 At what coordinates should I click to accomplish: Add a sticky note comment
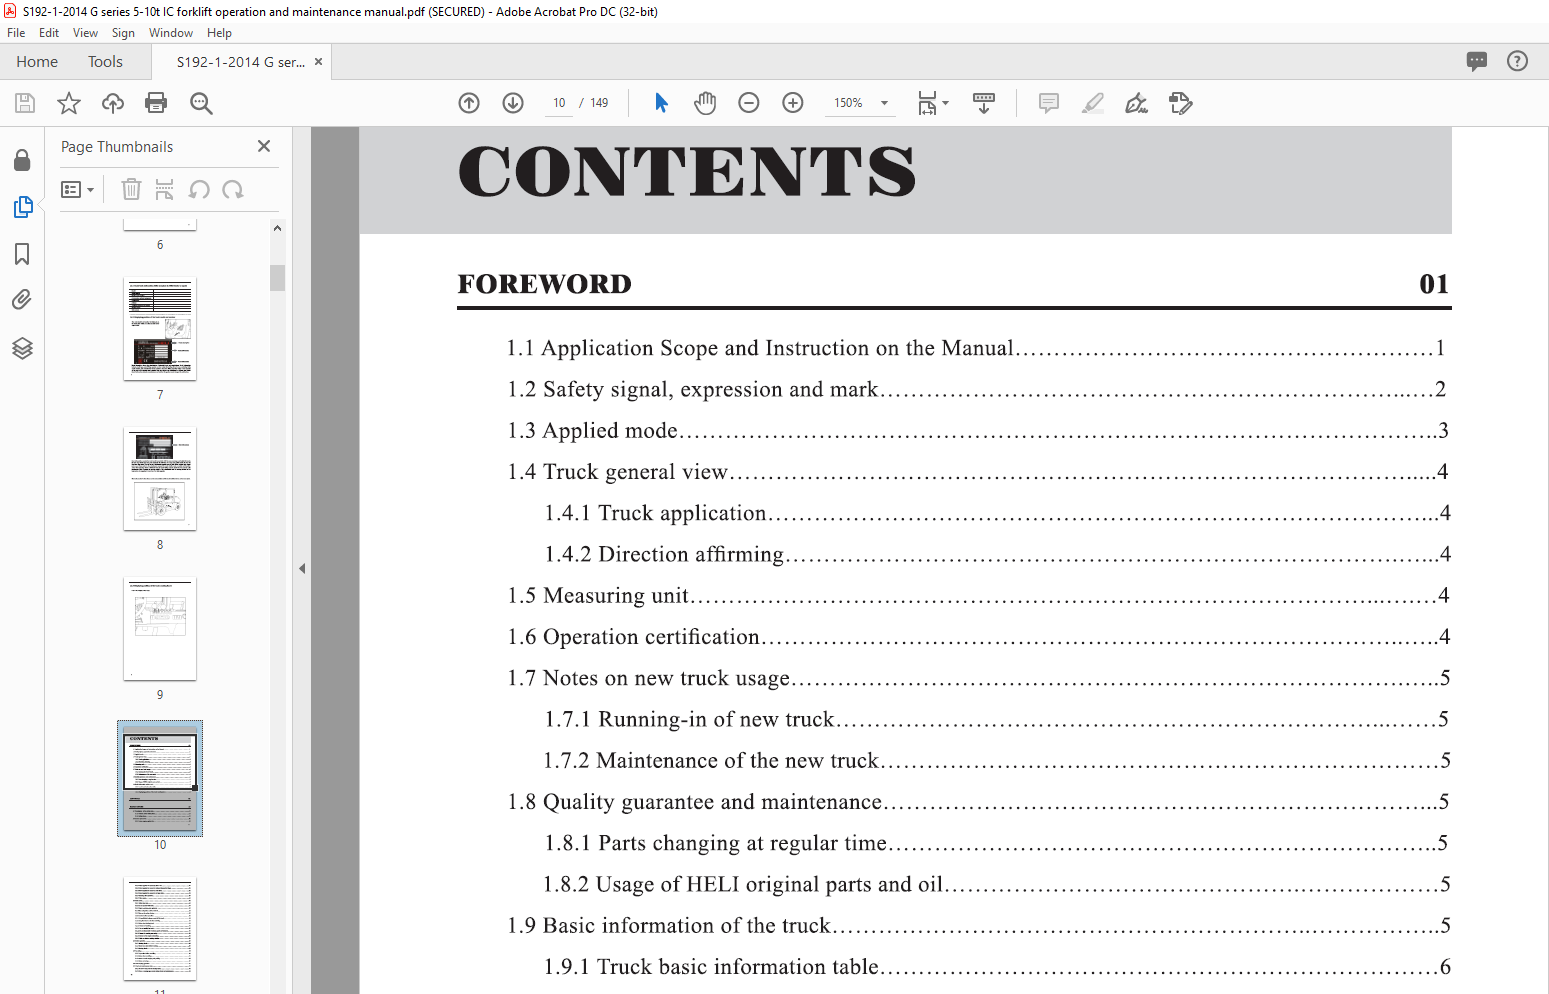pyautogui.click(x=1049, y=103)
